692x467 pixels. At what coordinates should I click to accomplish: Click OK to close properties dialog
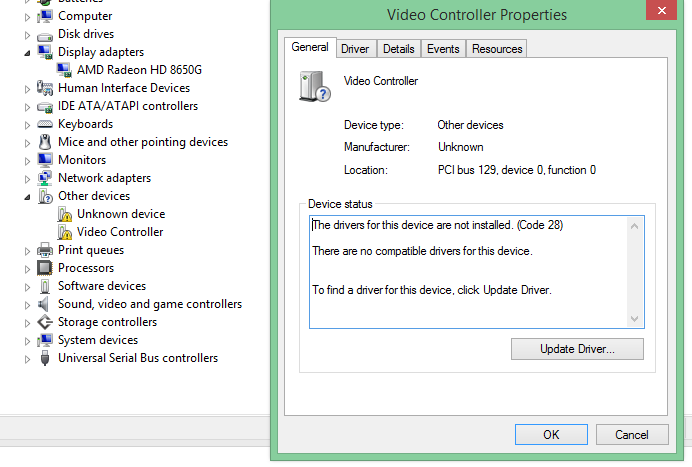tap(551, 435)
